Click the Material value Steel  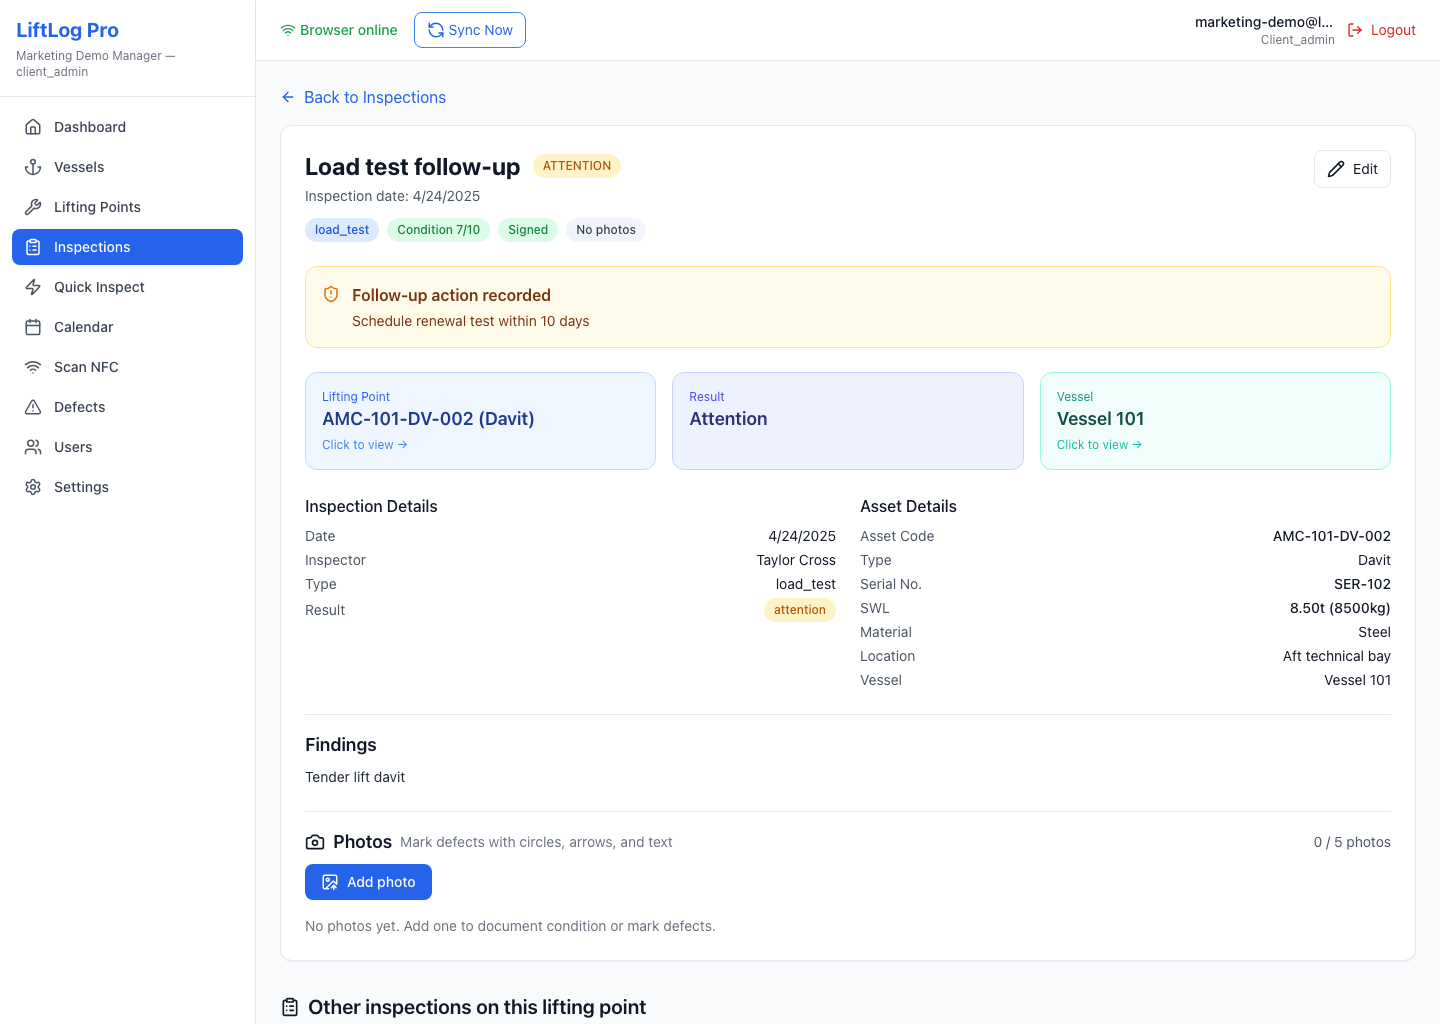(x=1374, y=632)
